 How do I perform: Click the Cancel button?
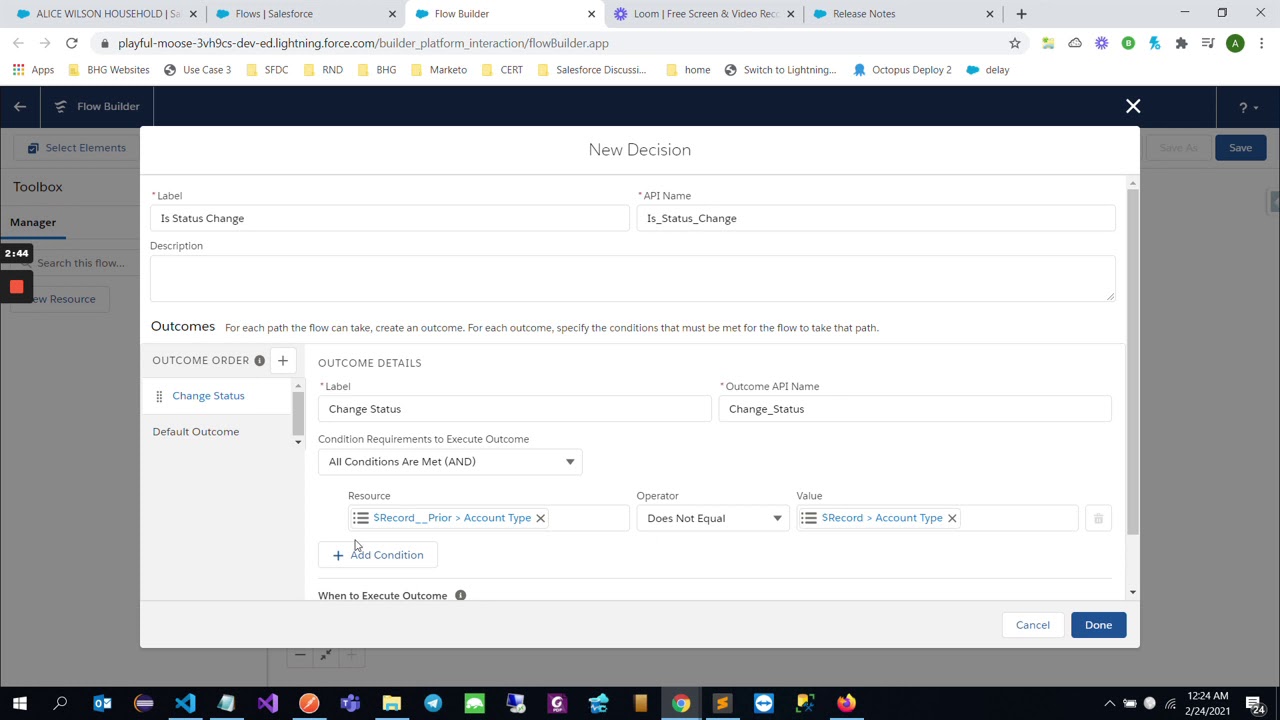click(1033, 625)
